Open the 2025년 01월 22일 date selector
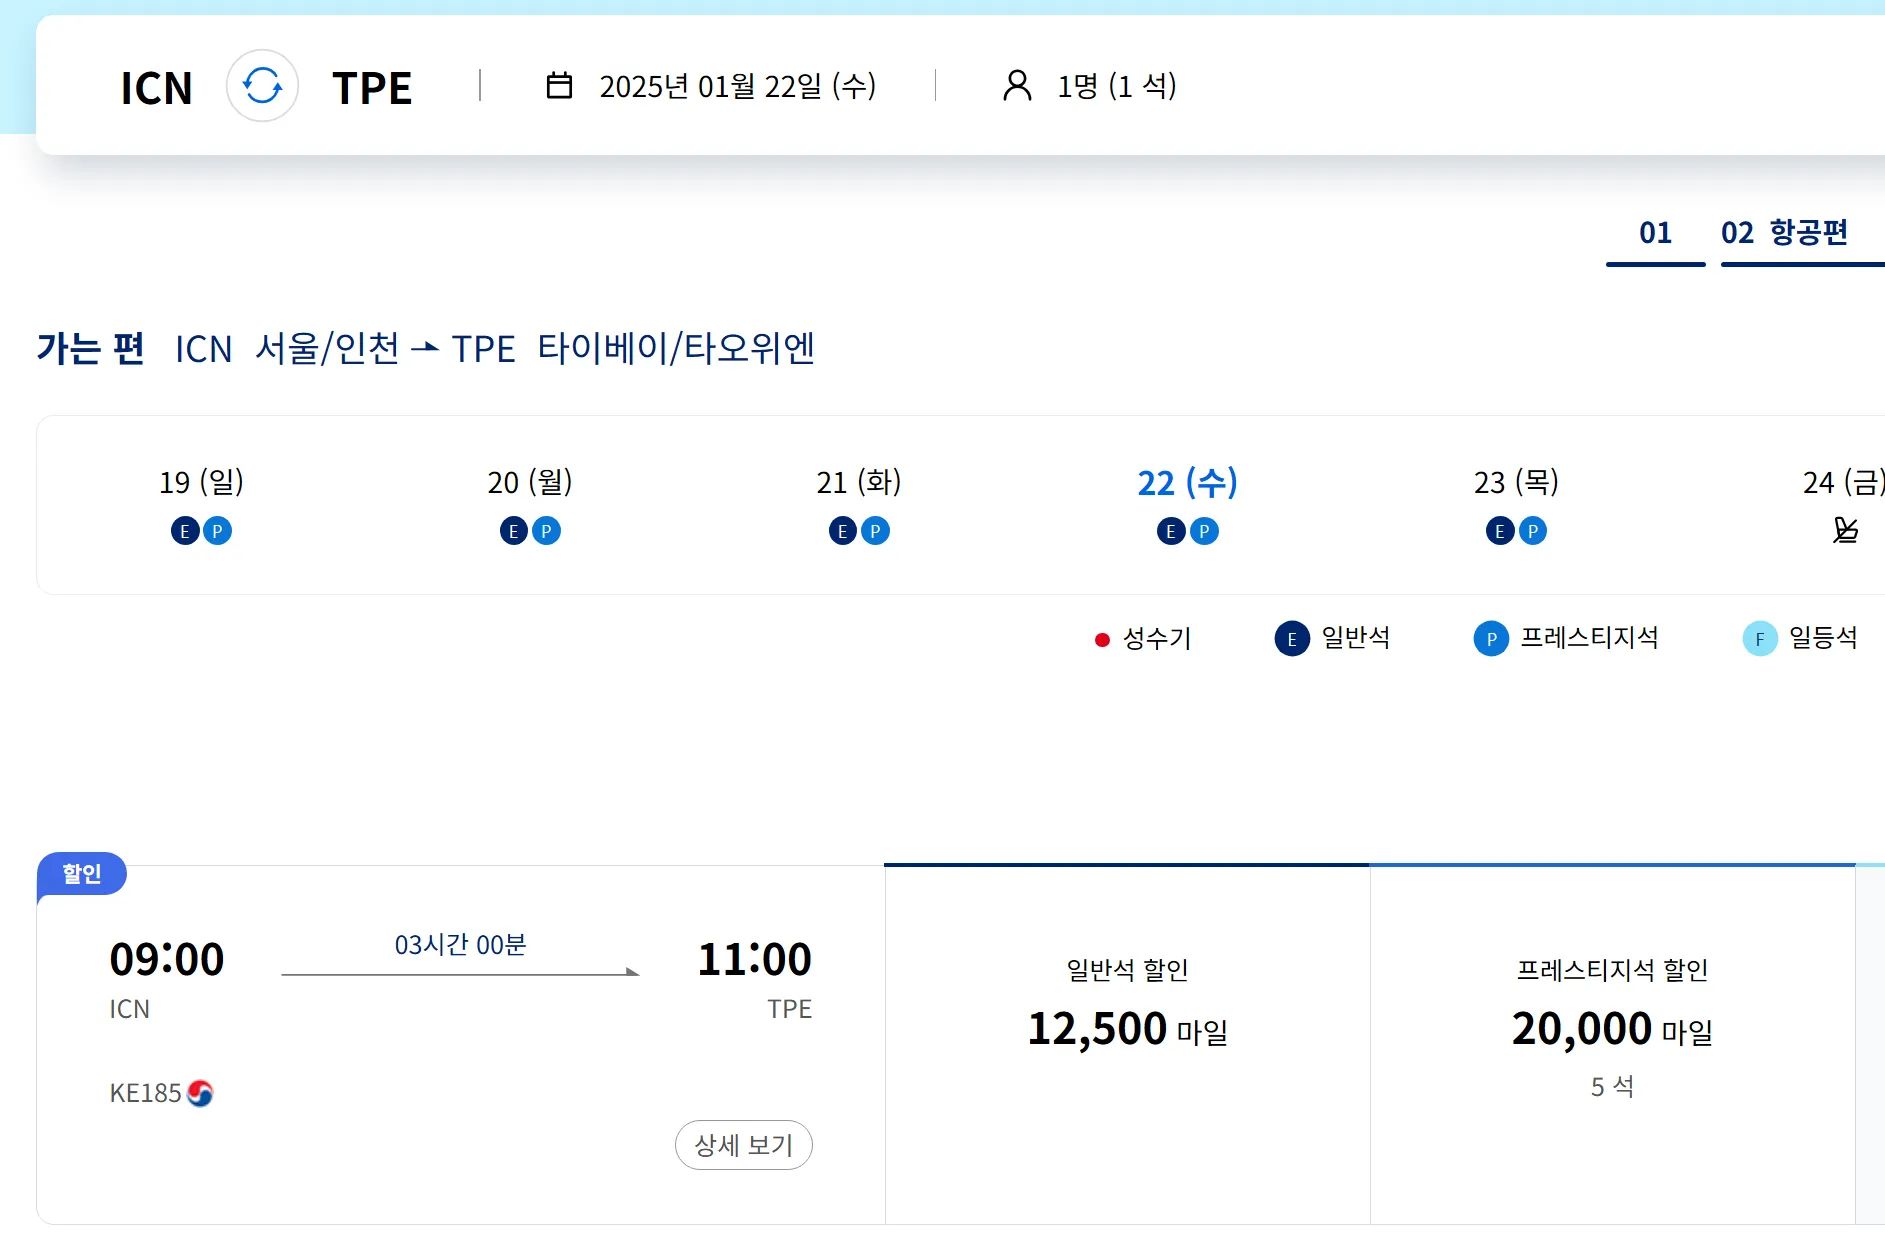Screen dimensions: 1885x1253 (737, 86)
